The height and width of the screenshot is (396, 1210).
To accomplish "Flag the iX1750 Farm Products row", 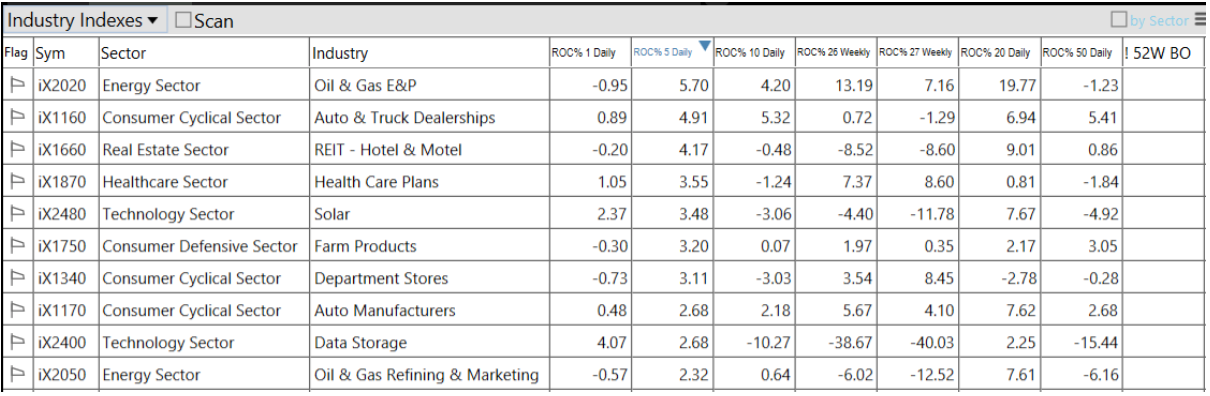I will click(16, 246).
